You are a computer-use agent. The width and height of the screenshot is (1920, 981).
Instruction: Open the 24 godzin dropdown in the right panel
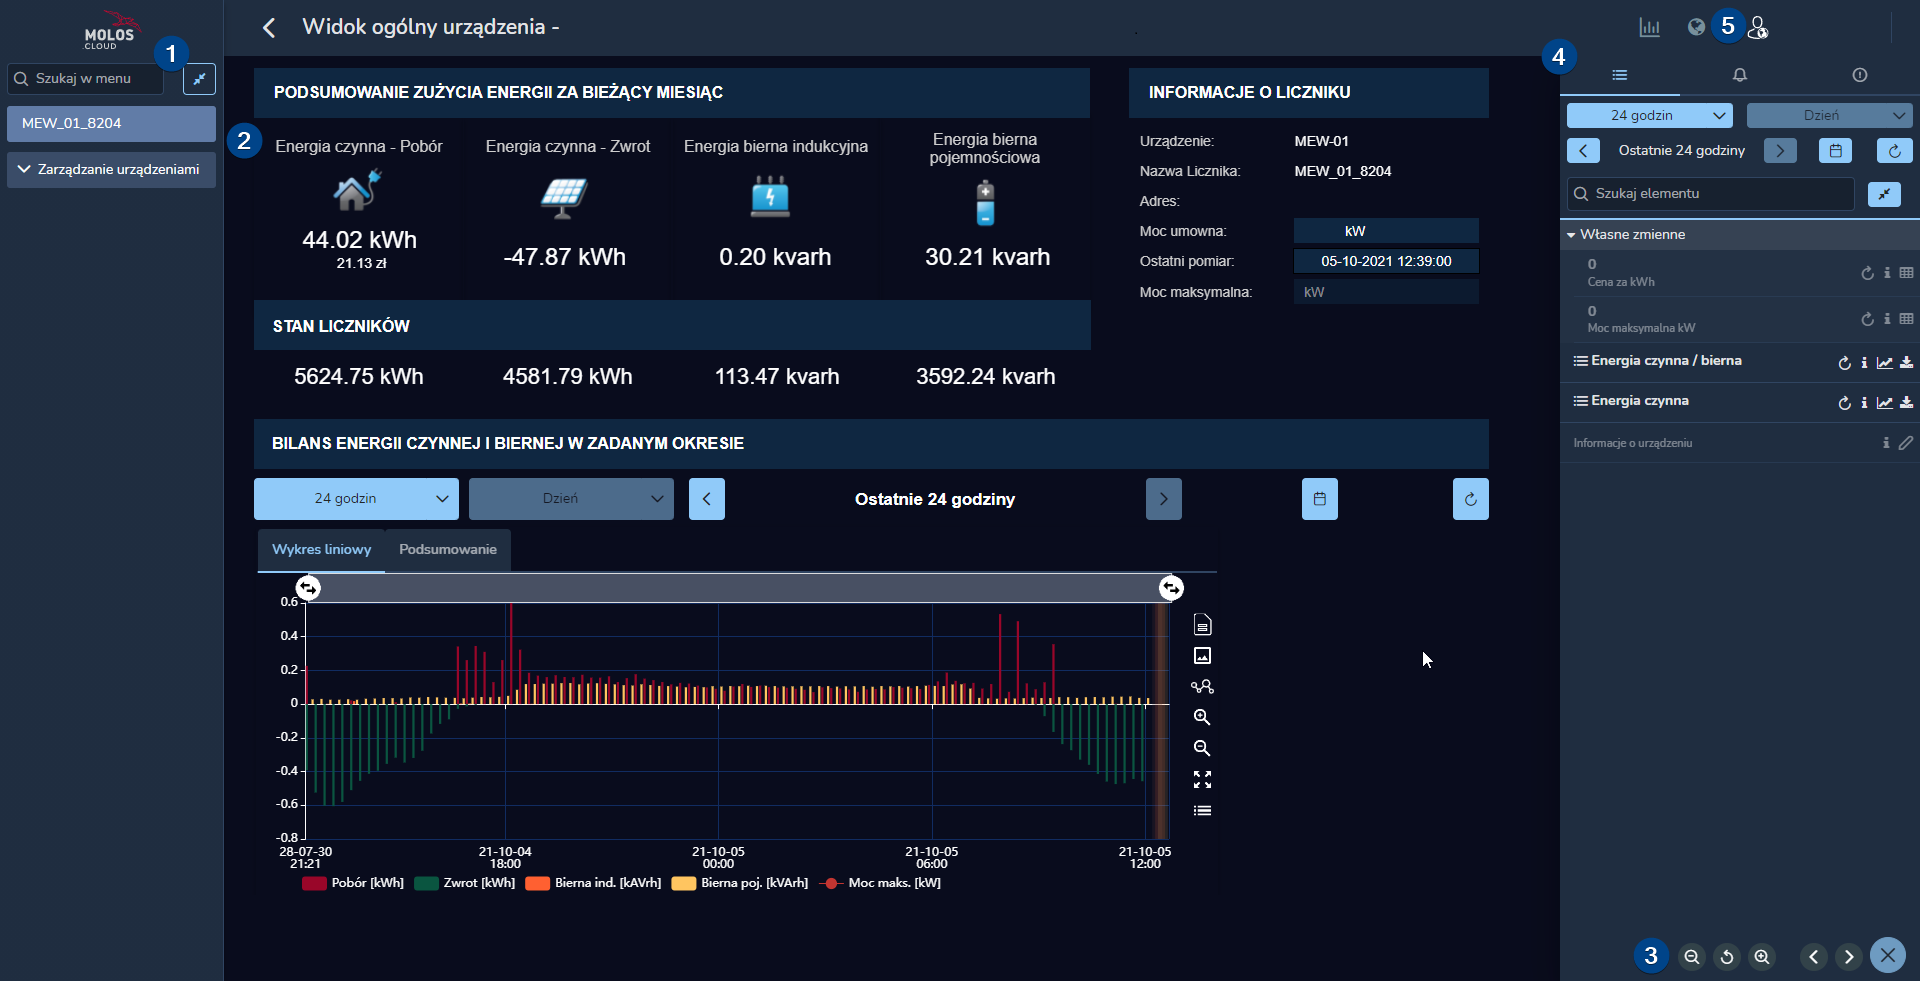coord(1650,116)
